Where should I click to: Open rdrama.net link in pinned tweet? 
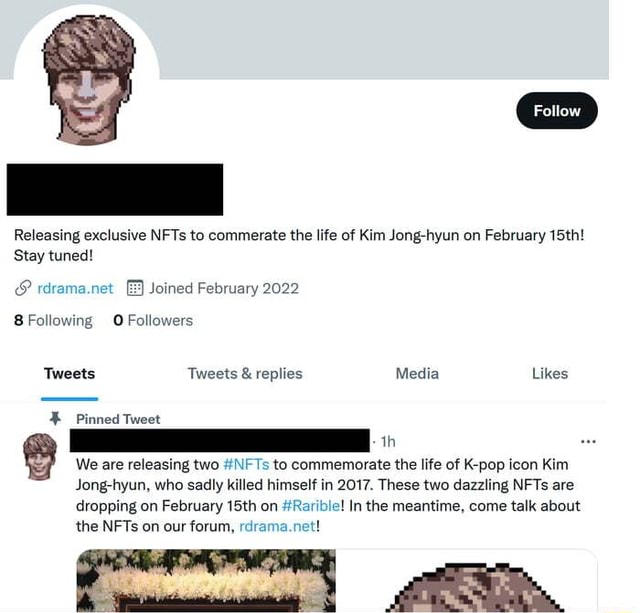point(277,526)
